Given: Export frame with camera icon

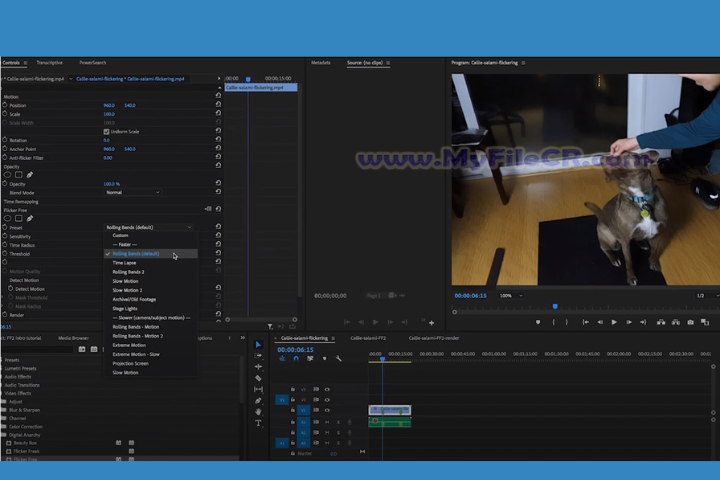Looking at the screenshot, I should pyautogui.click(x=690, y=322).
